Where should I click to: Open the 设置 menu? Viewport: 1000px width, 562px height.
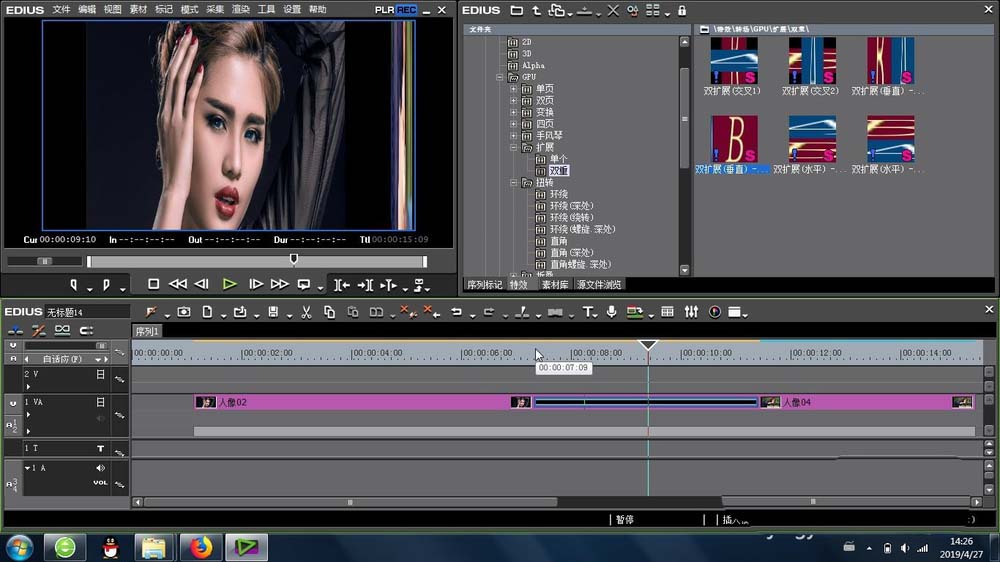(291, 10)
